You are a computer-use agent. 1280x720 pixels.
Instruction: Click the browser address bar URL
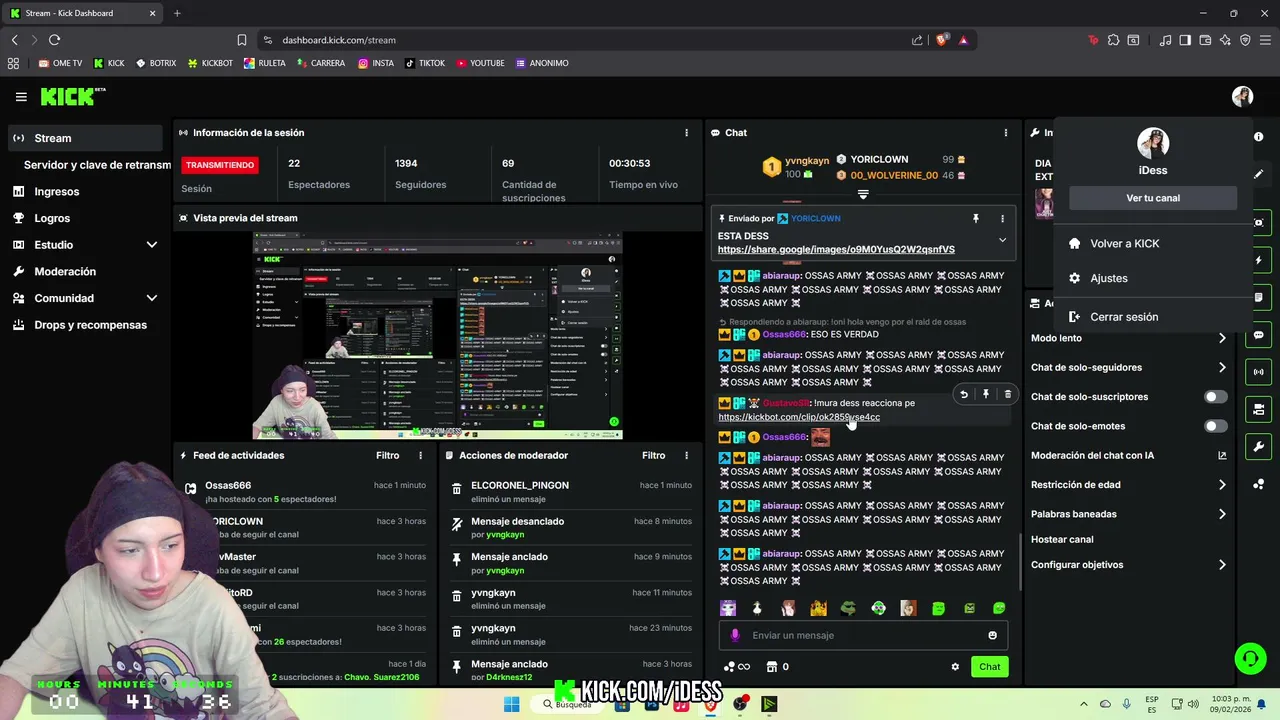pyautogui.click(x=339, y=40)
